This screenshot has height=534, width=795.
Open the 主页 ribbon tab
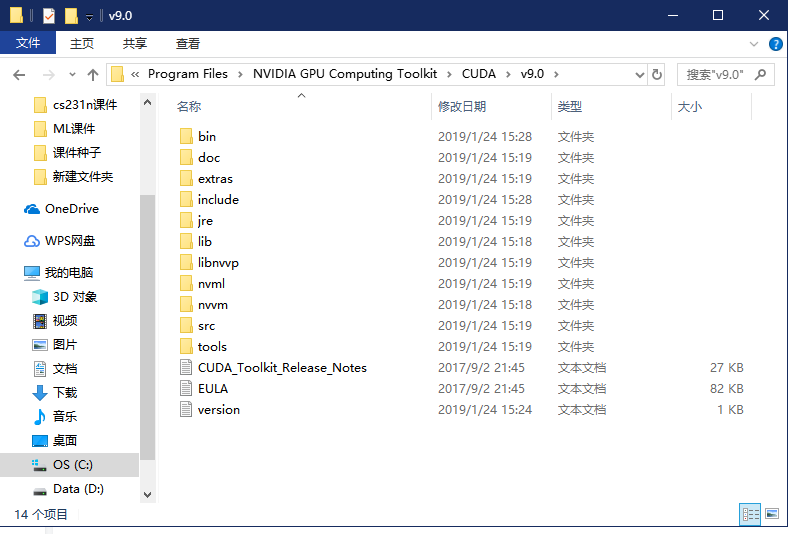pyautogui.click(x=82, y=44)
